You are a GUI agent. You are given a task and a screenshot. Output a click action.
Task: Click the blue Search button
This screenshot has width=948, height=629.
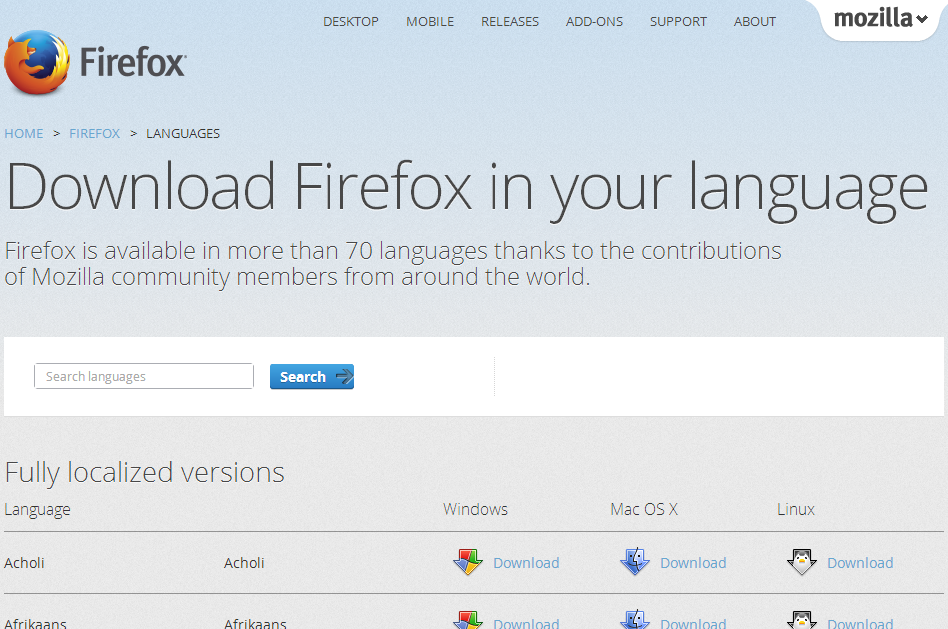[311, 377]
